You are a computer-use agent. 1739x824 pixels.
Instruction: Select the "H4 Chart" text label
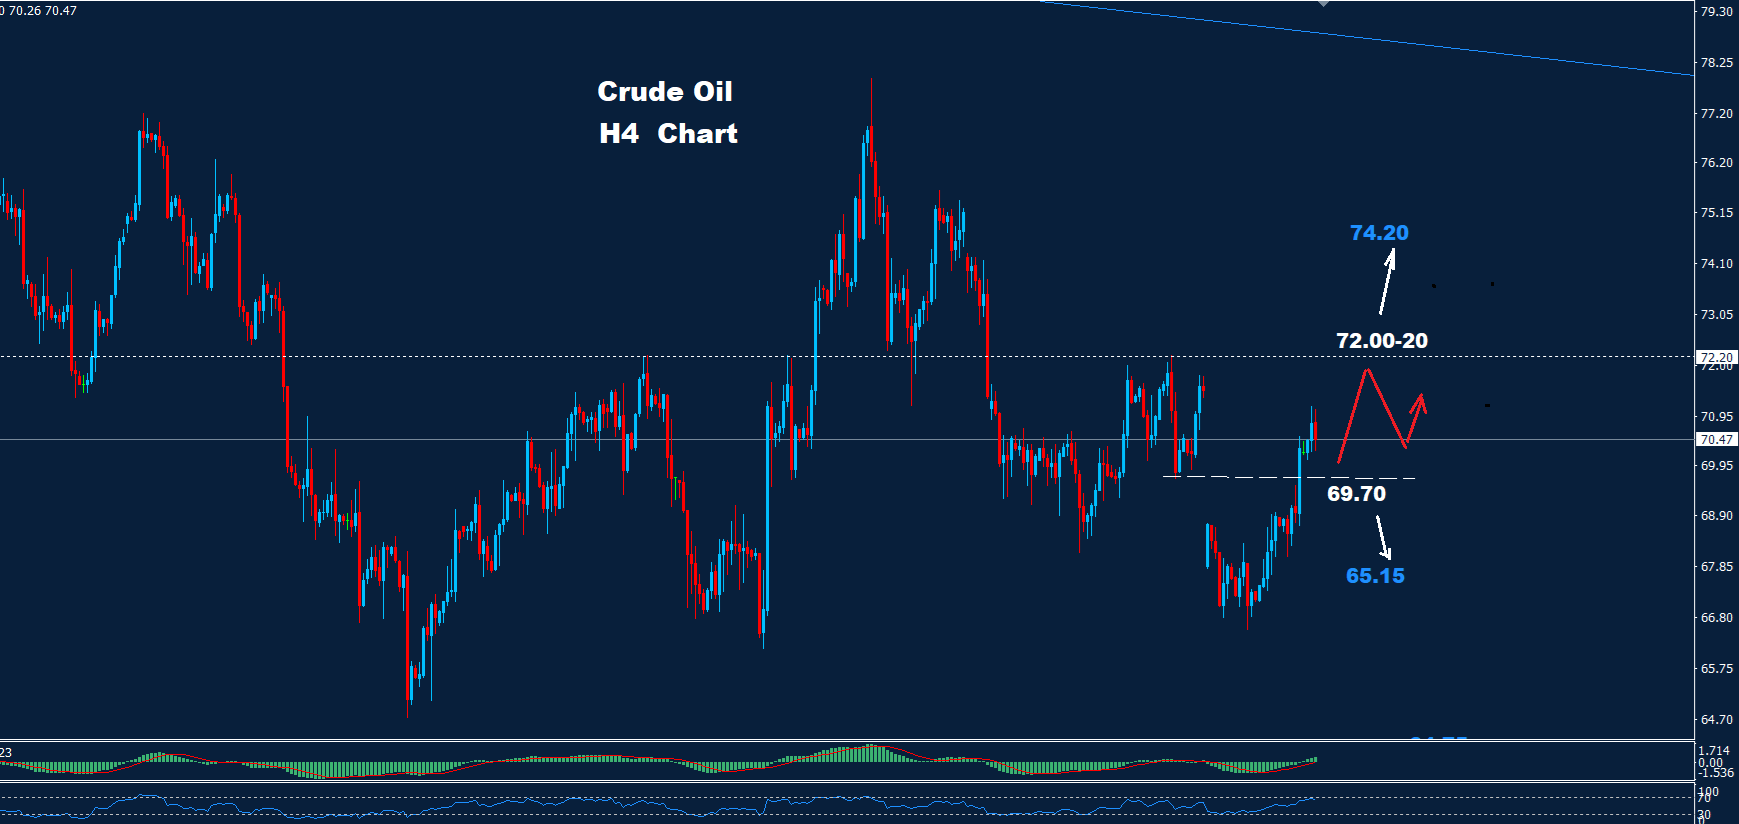pos(668,134)
